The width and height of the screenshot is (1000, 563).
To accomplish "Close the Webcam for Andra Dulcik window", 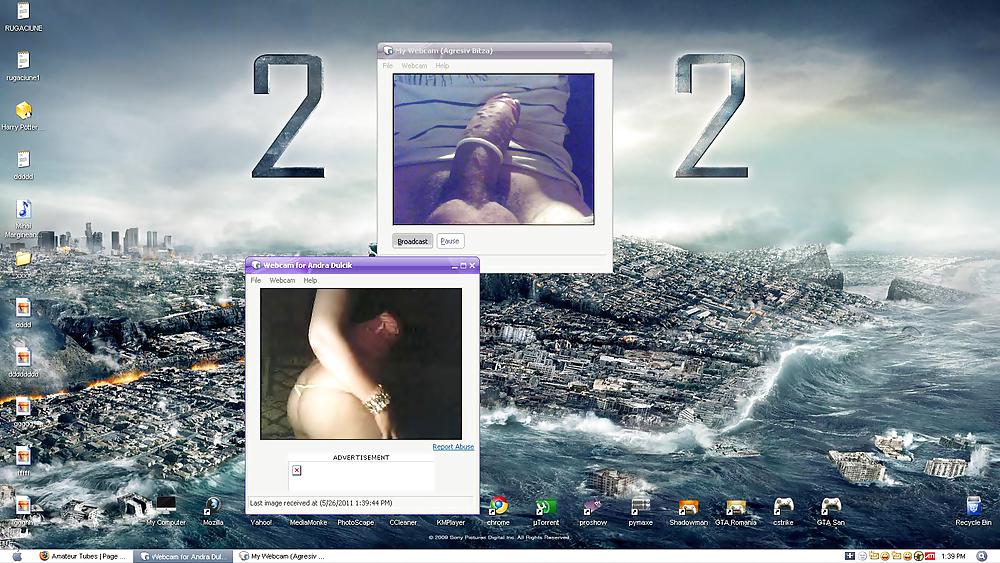I will tap(472, 265).
